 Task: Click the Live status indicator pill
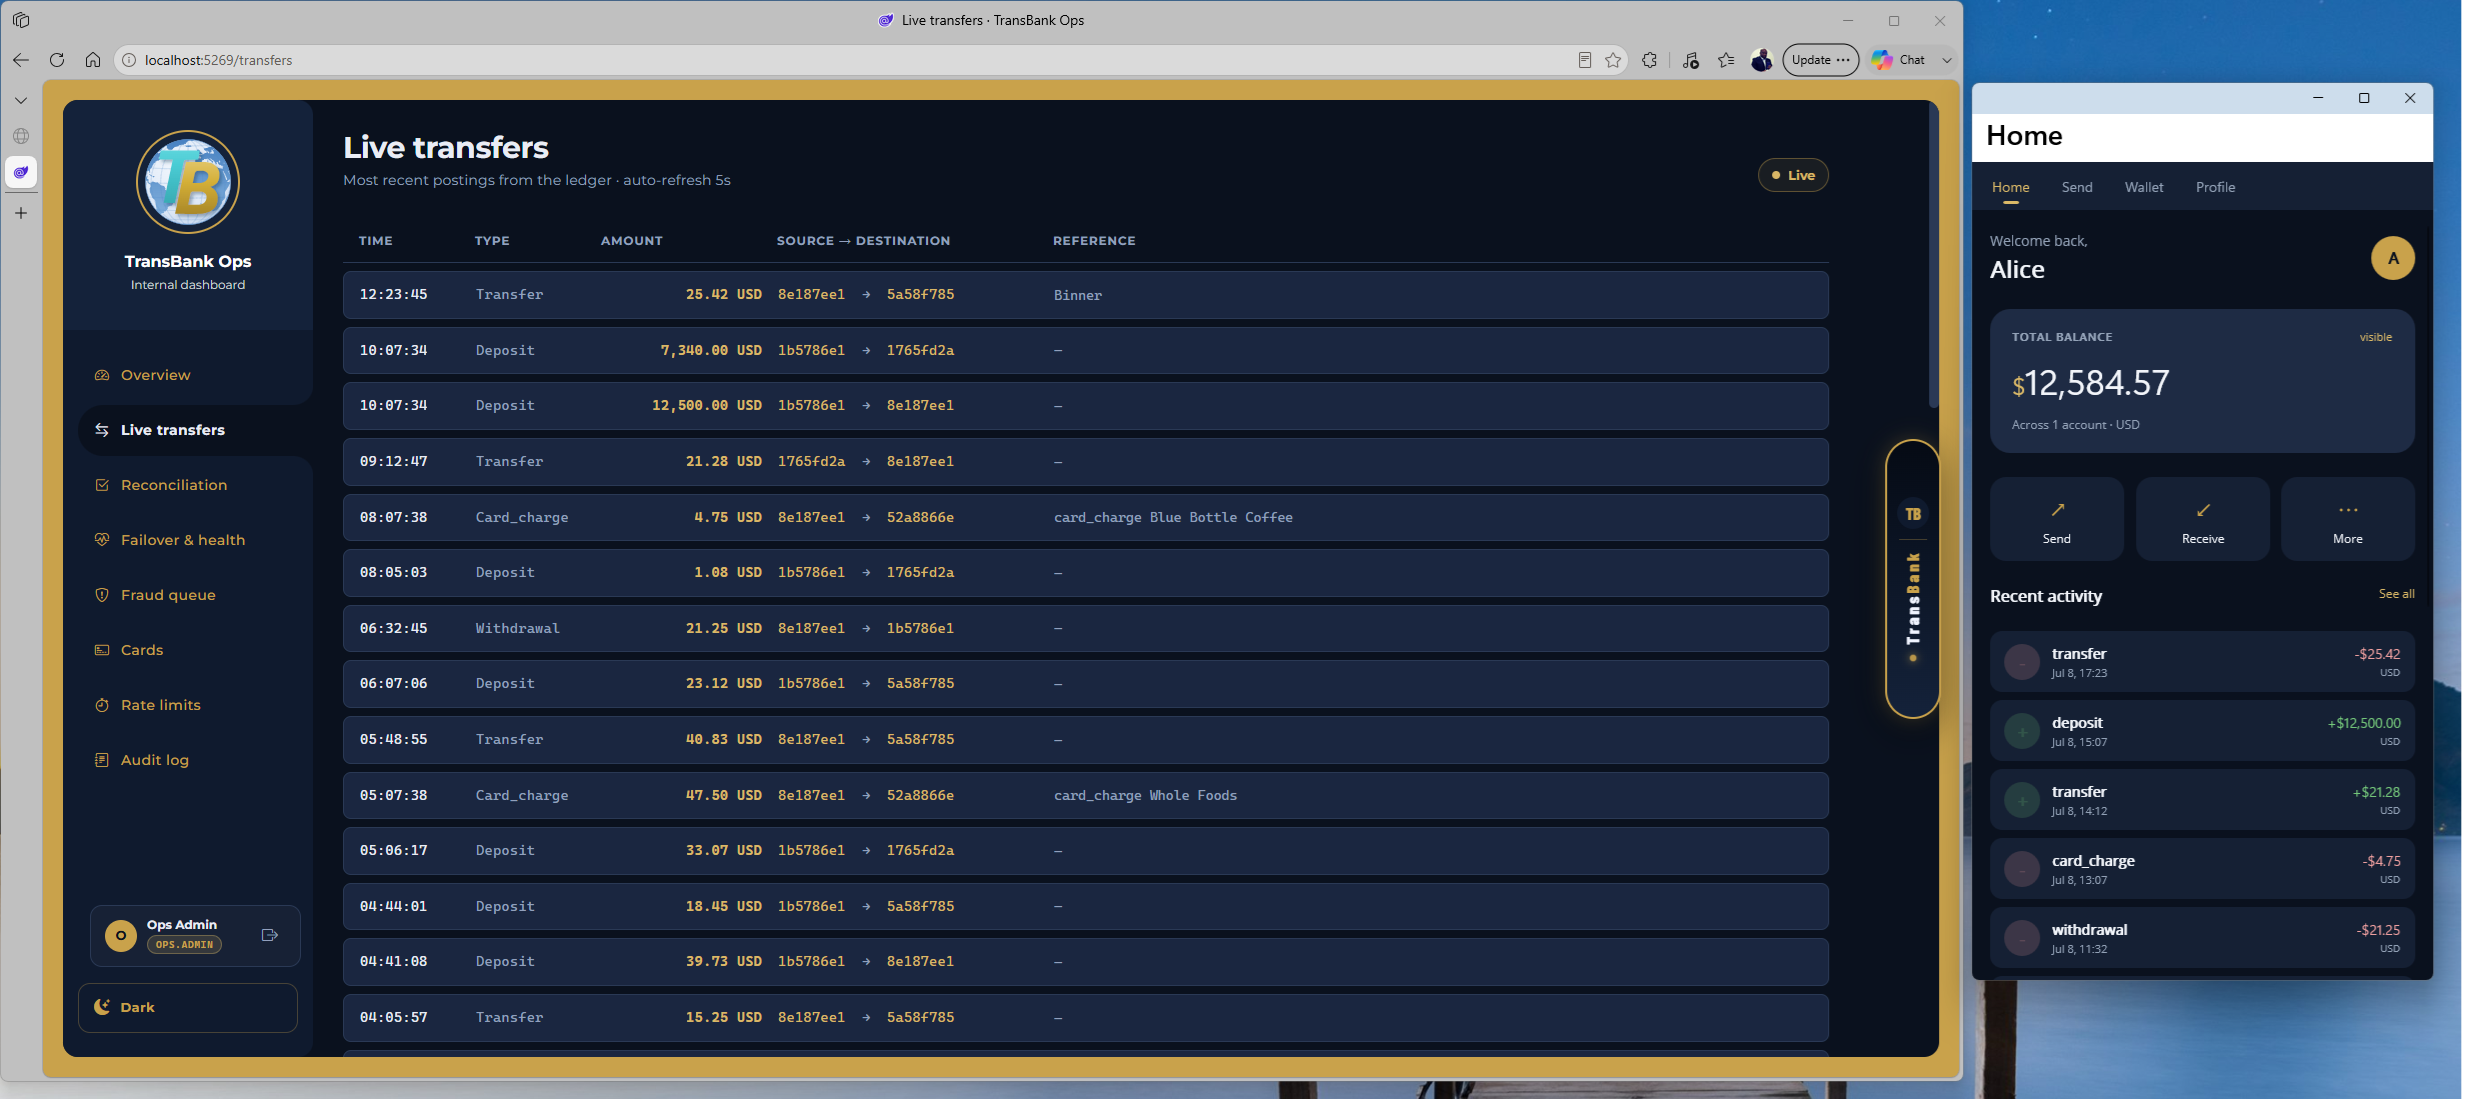pyautogui.click(x=1793, y=175)
